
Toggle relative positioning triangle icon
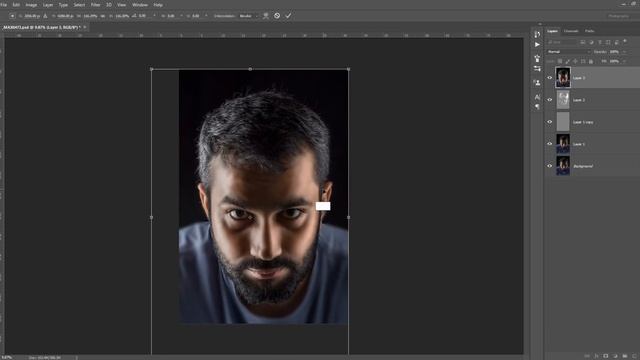pos(45,16)
